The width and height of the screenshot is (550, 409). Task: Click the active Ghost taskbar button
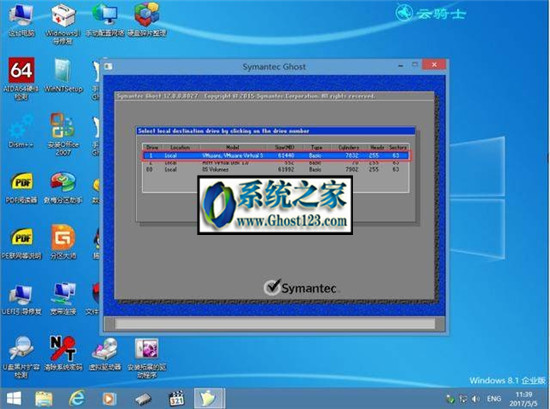coord(209,398)
